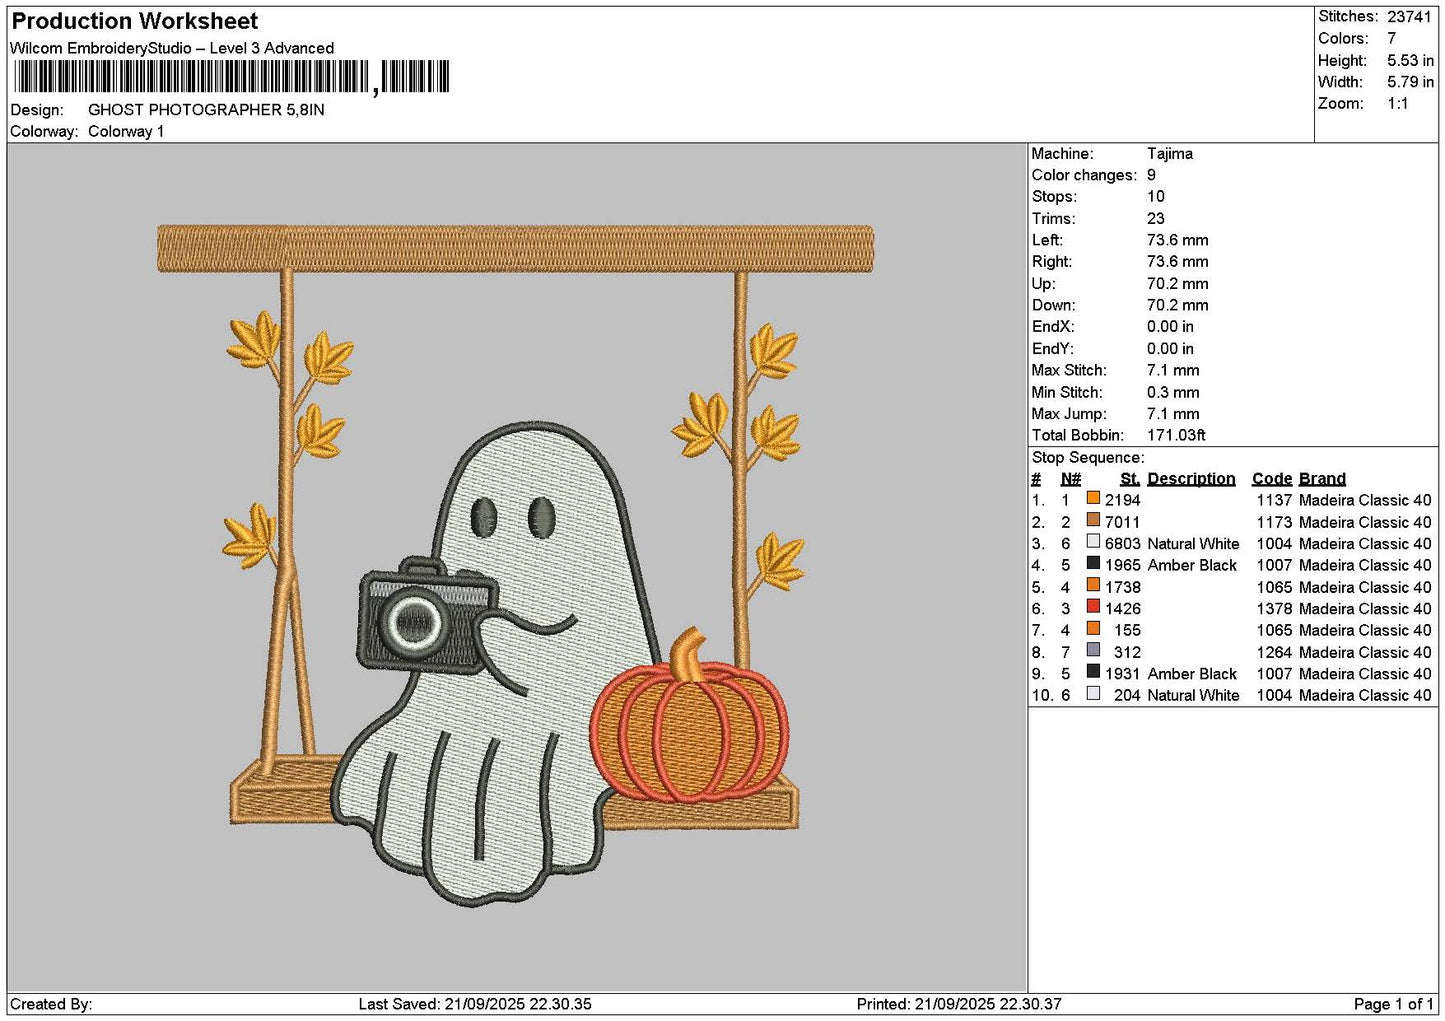Image resolution: width=1445 pixels, height=1021 pixels.
Task: Click the orange swatch for stop 7 (155)
Action: pyautogui.click(x=1093, y=628)
